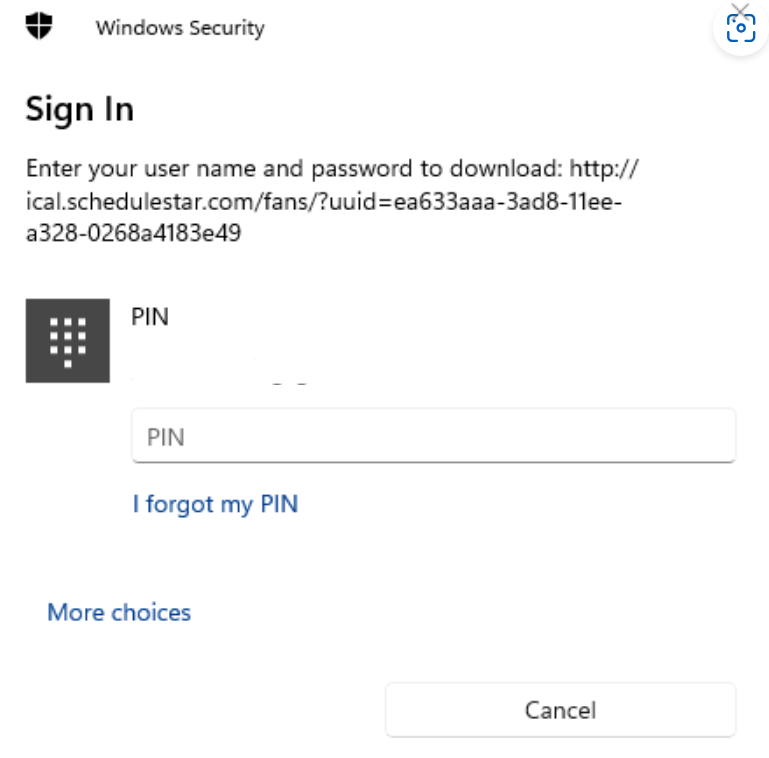This screenshot has height=758, width=769.
Task: Click the Windows Security shield icon
Action: point(39,26)
